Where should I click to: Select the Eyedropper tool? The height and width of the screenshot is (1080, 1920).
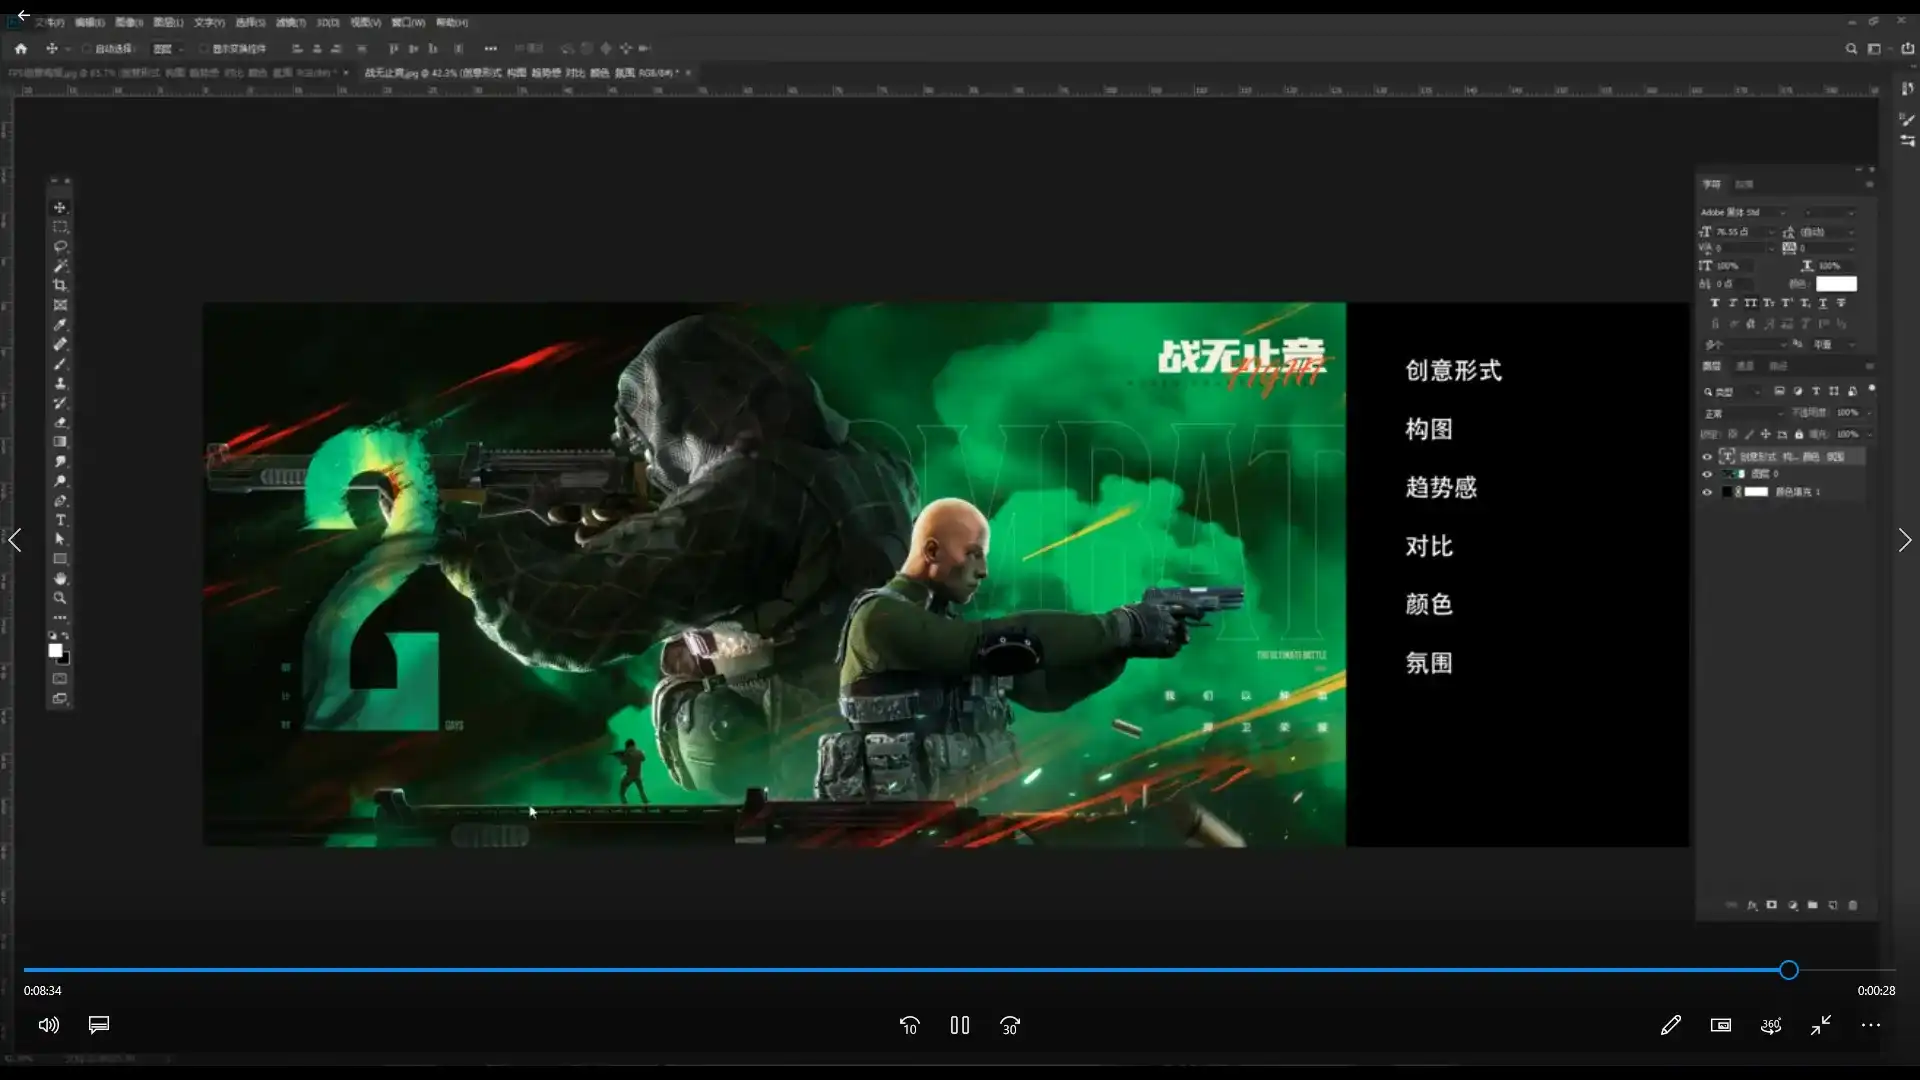point(60,325)
